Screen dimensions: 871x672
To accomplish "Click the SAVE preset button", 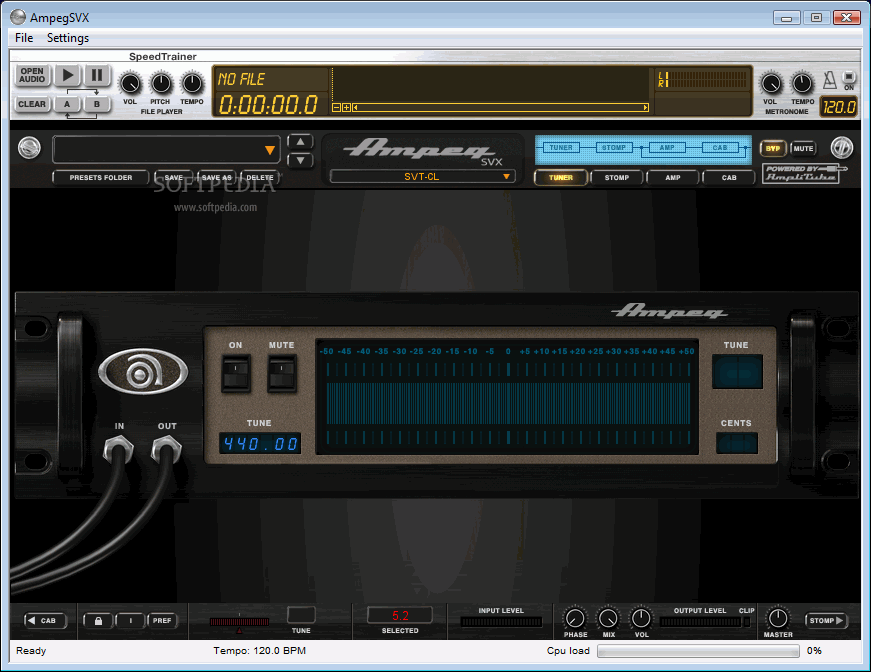I will click(x=174, y=178).
